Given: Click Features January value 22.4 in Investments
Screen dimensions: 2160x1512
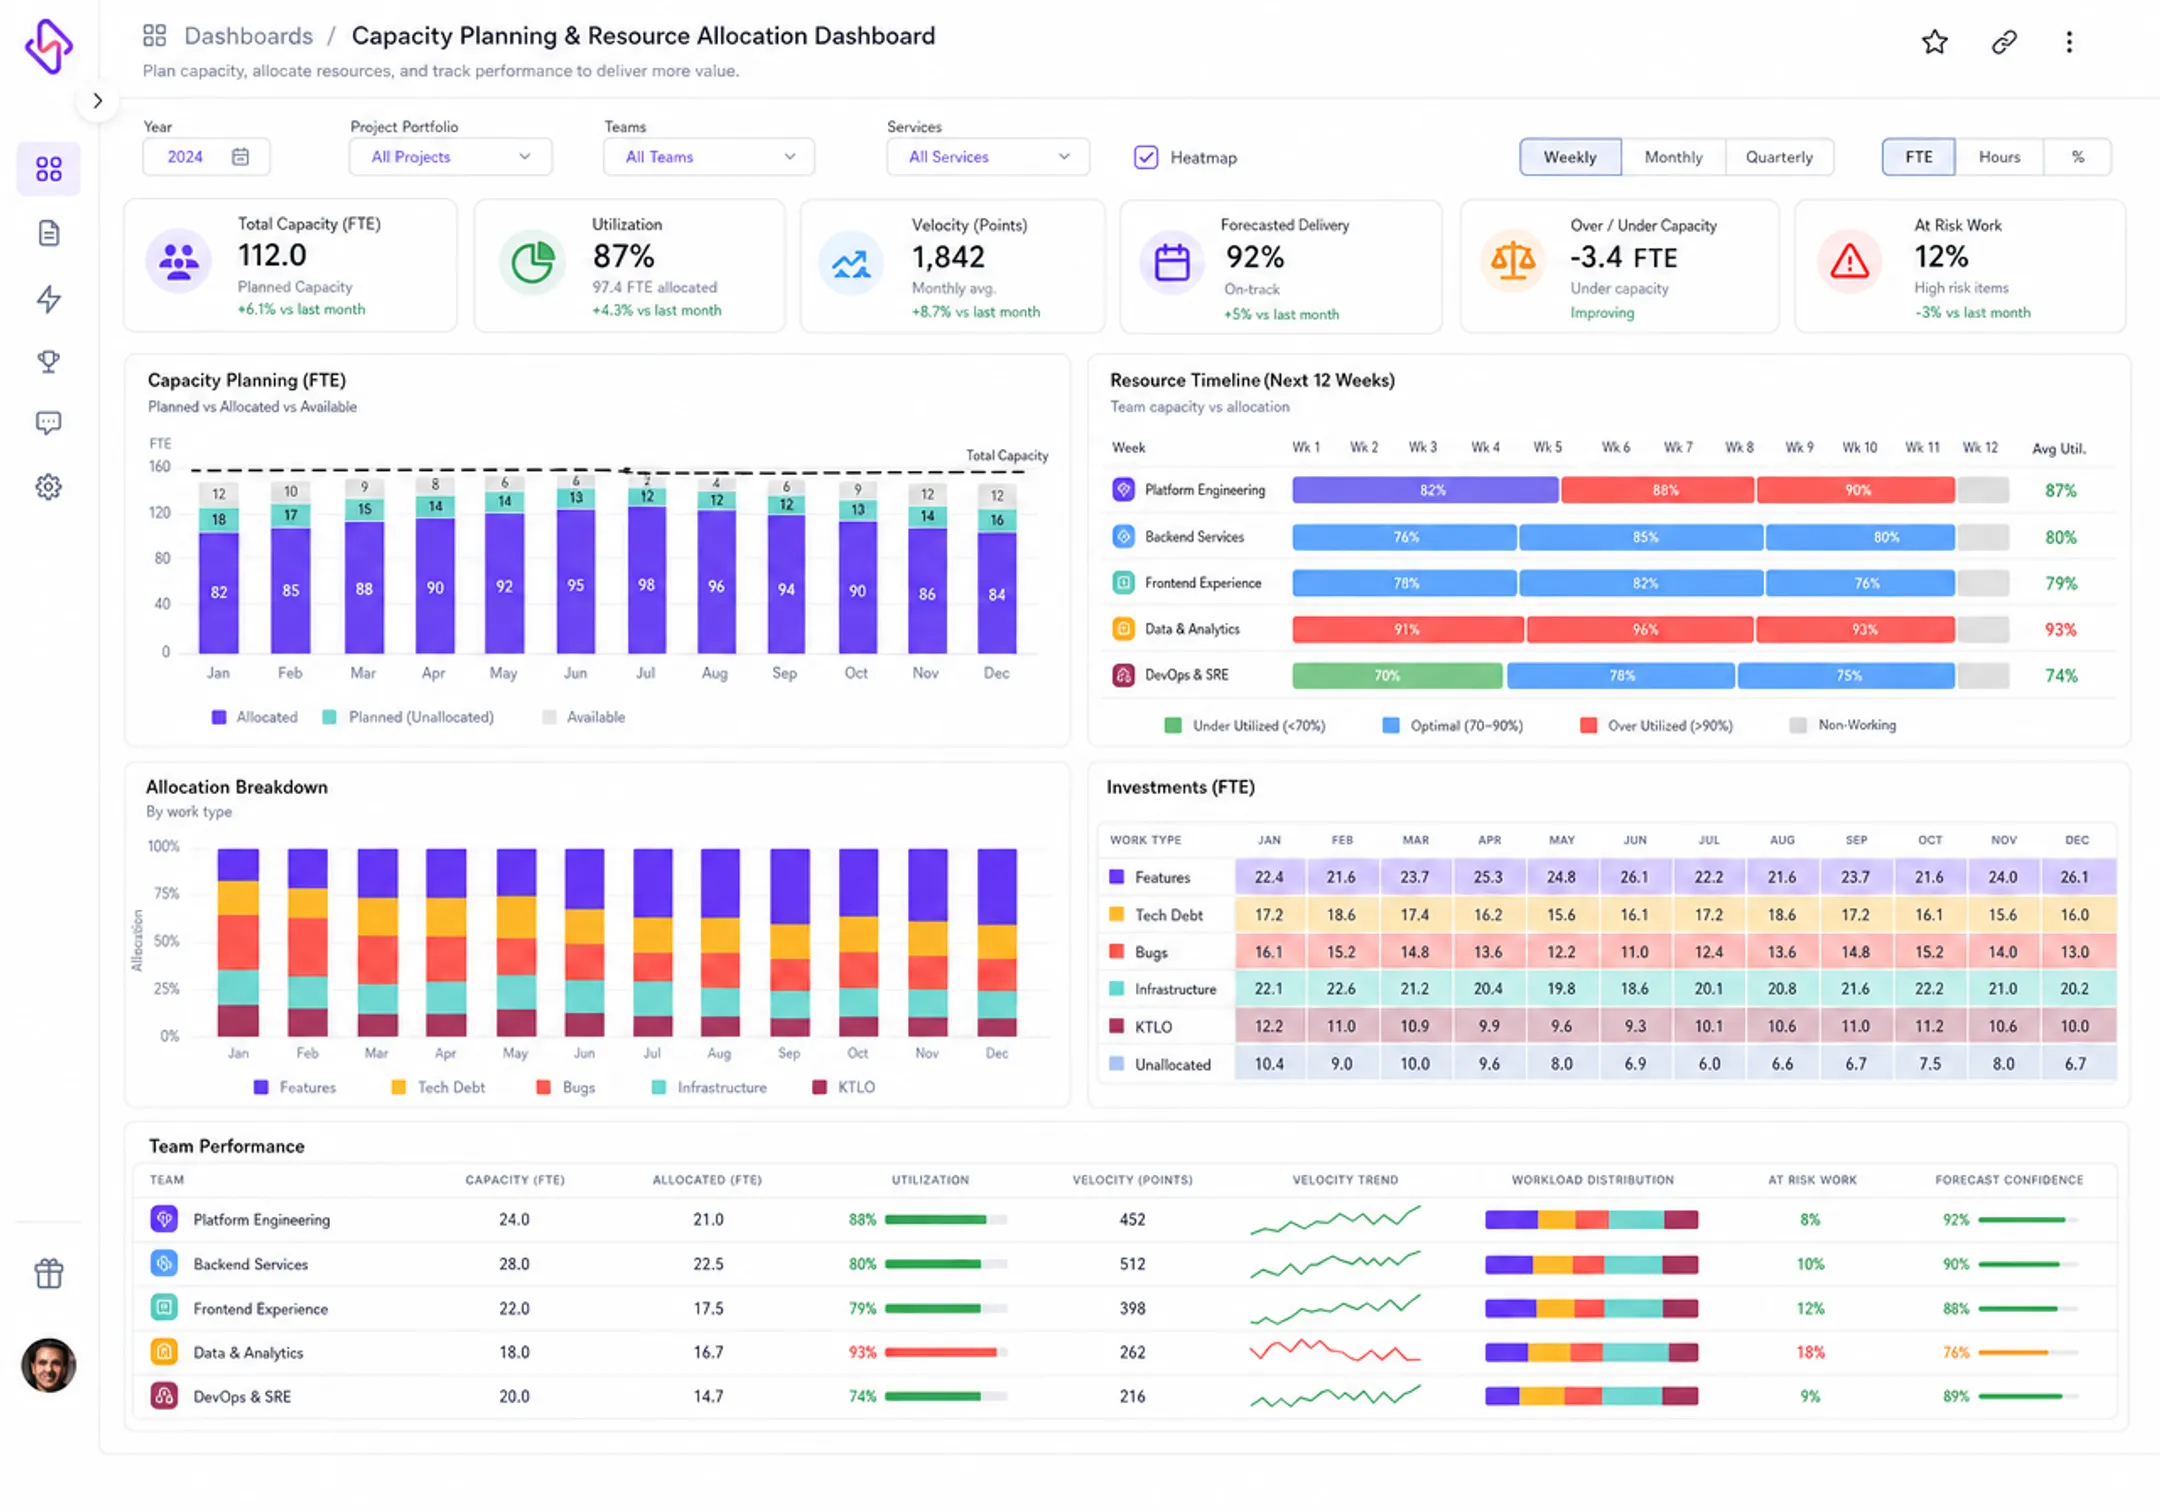Looking at the screenshot, I should (x=1269, y=877).
